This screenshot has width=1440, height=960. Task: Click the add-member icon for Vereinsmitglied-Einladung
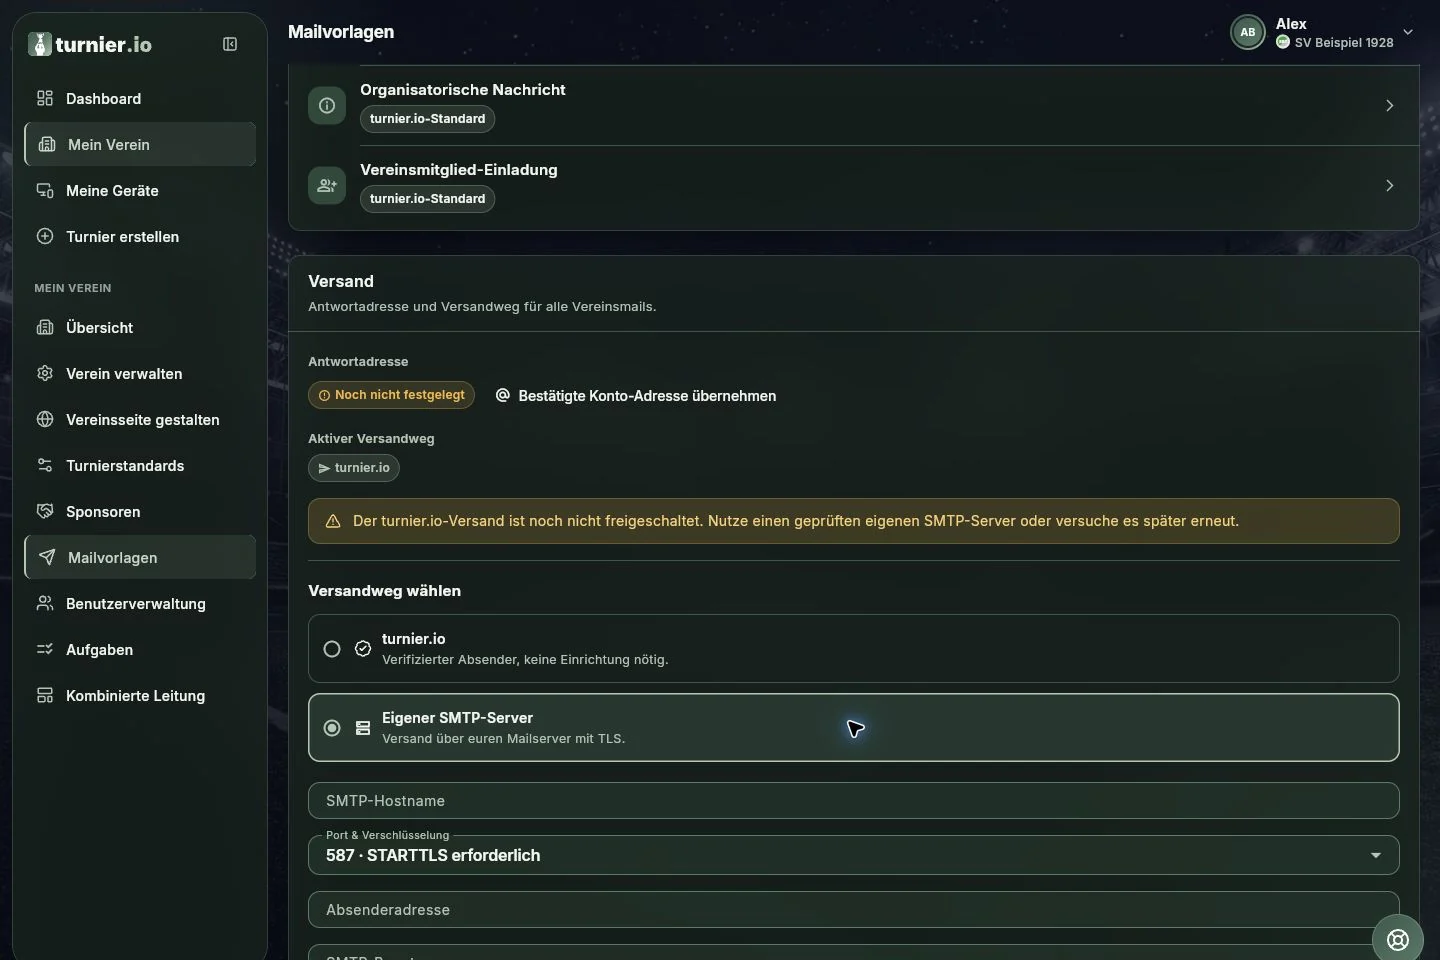click(327, 185)
